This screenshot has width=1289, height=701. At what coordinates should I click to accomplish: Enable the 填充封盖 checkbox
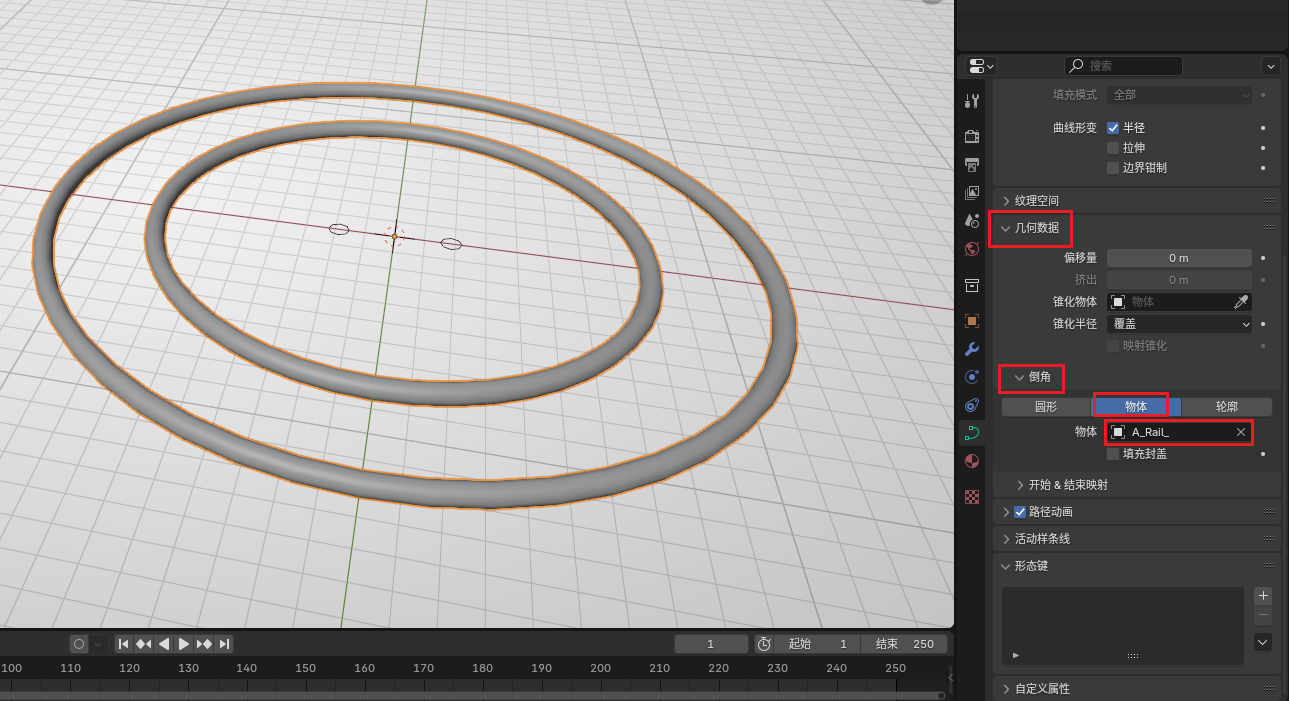pos(1113,454)
